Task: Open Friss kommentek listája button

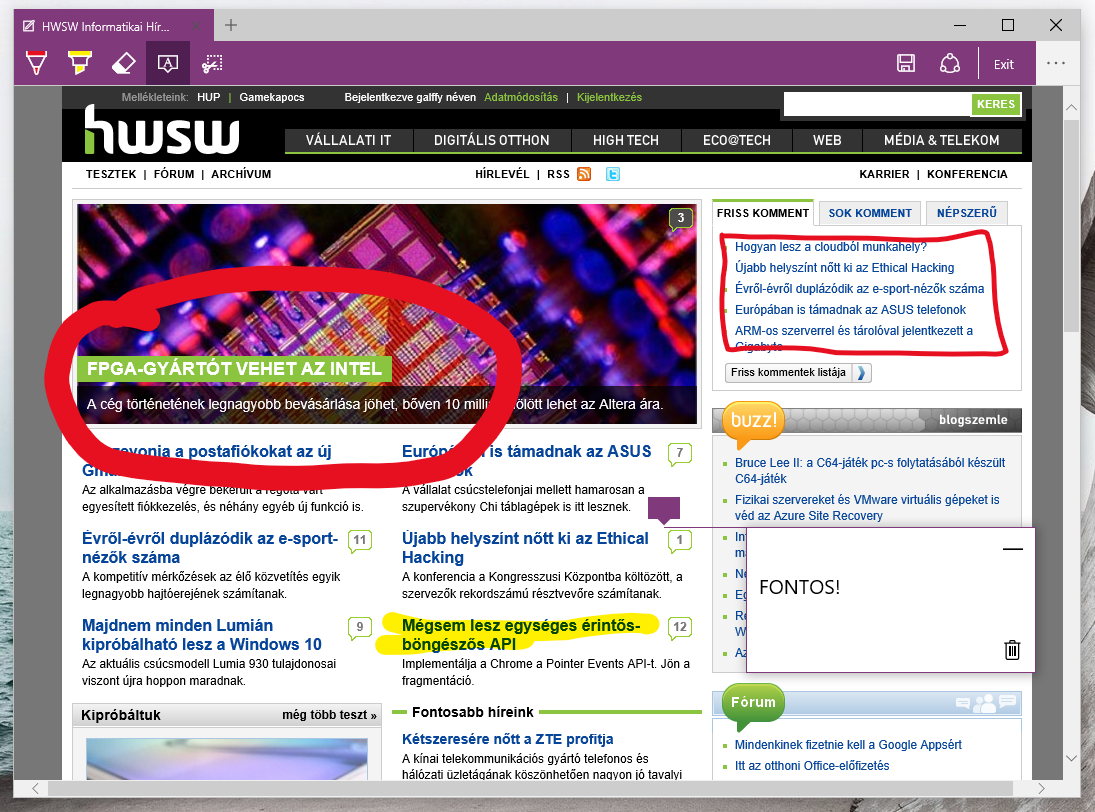Action: pos(798,373)
